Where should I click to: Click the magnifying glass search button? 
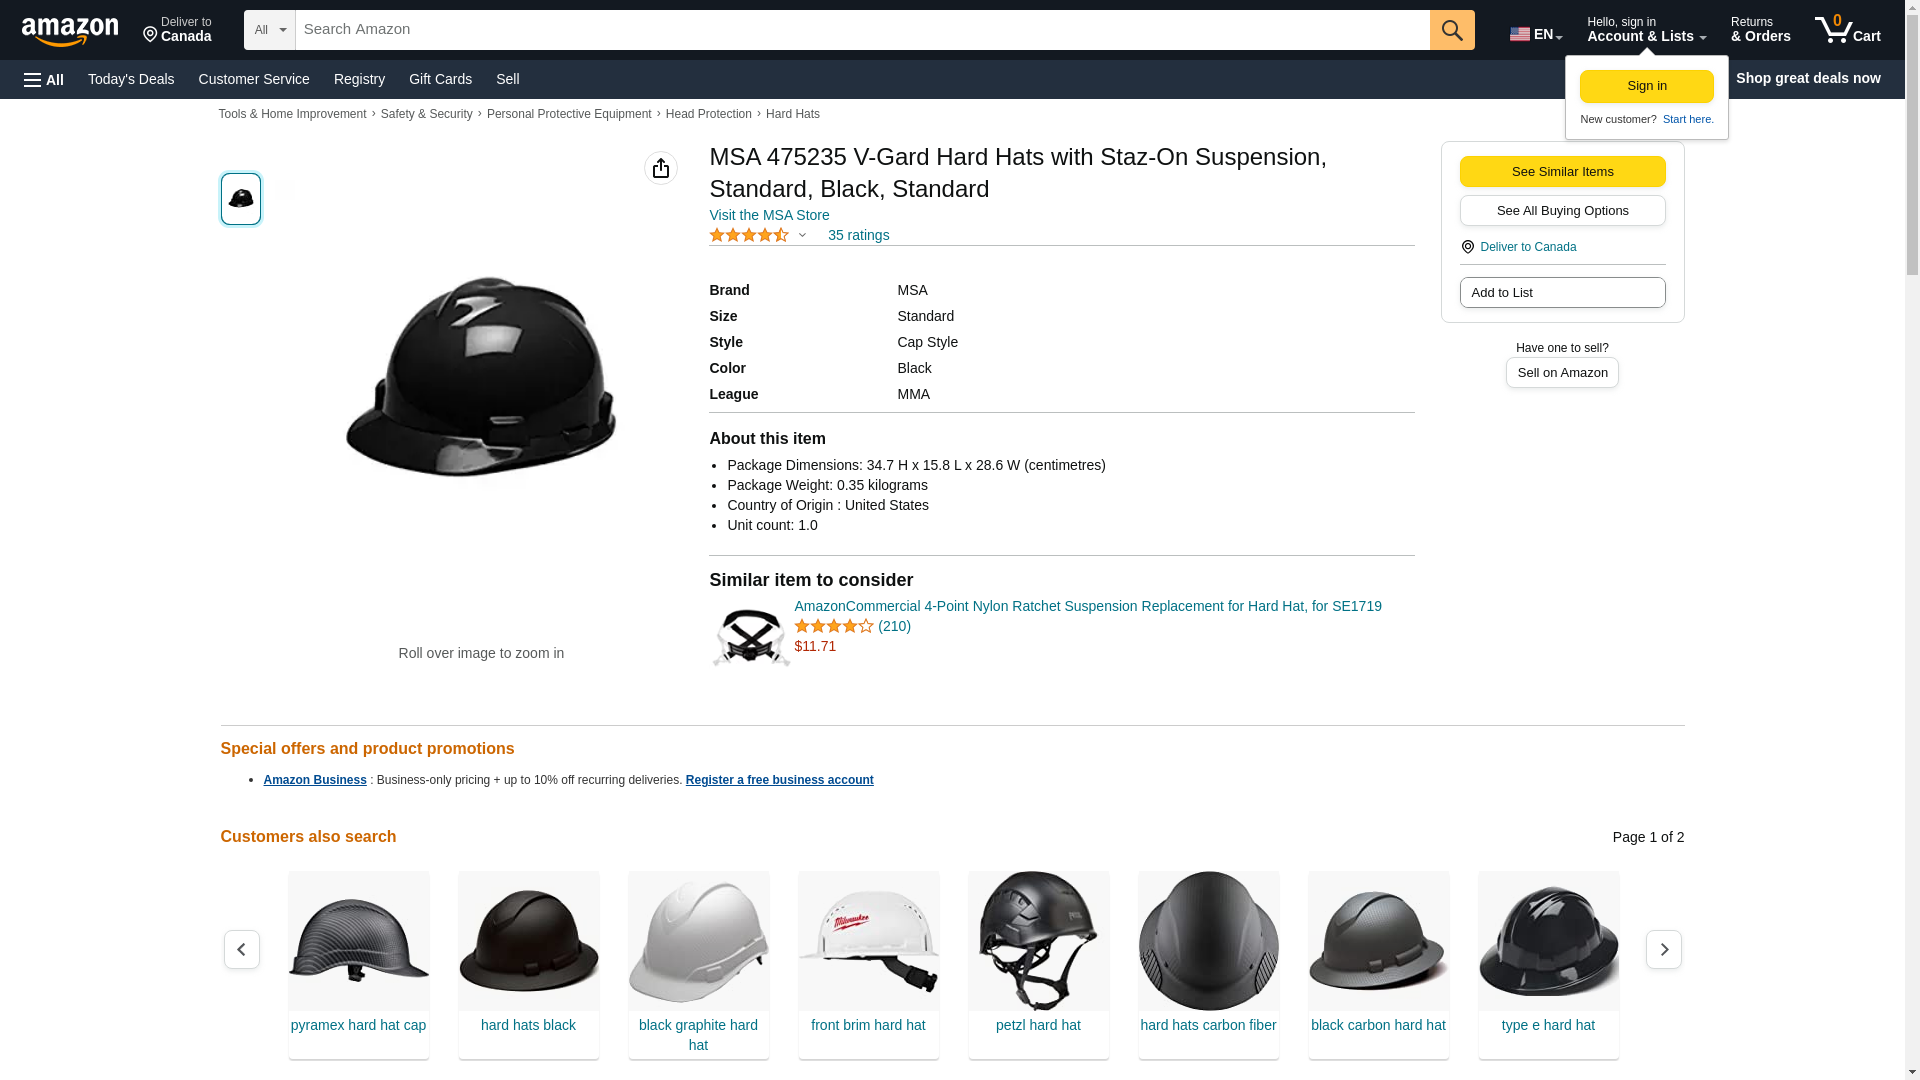coord(1452,30)
